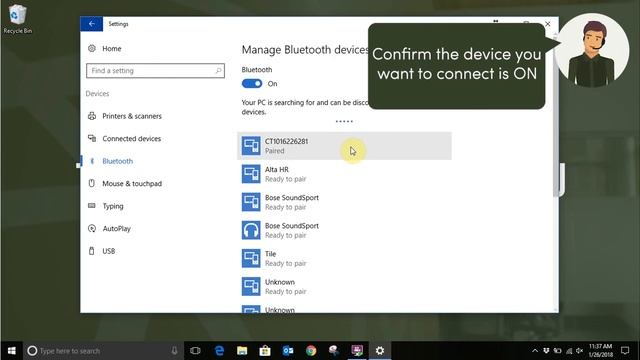The image size is (640, 360).
Task: Click the USB drive icon
Action: point(92,251)
